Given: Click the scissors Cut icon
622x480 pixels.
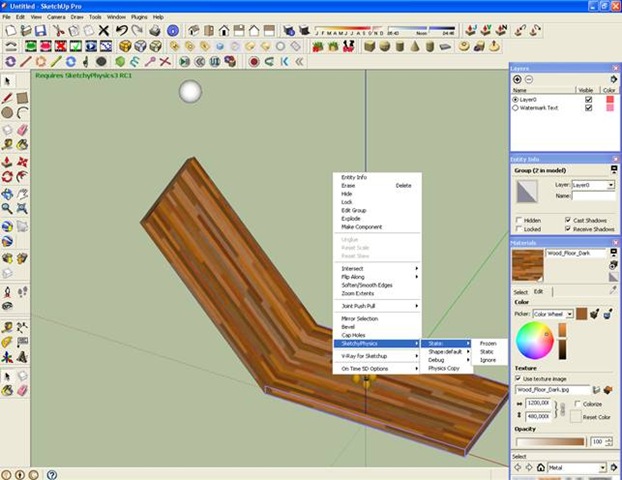Looking at the screenshot, I should pyautogui.click(x=58, y=31).
